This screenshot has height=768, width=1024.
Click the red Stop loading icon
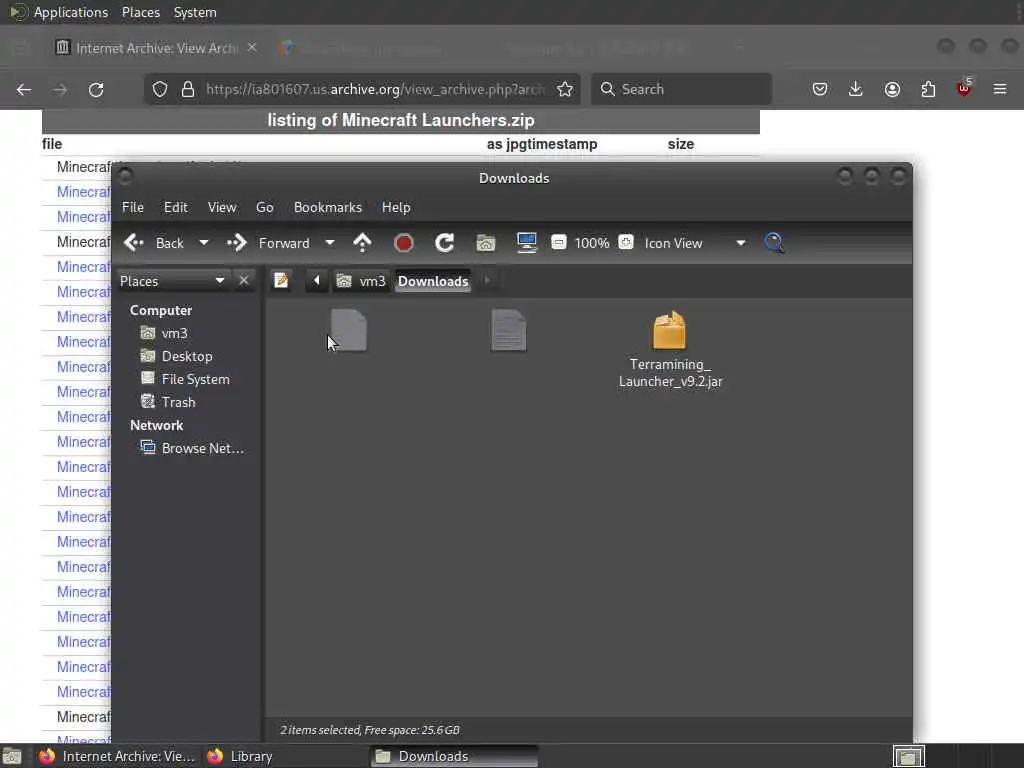tap(404, 243)
